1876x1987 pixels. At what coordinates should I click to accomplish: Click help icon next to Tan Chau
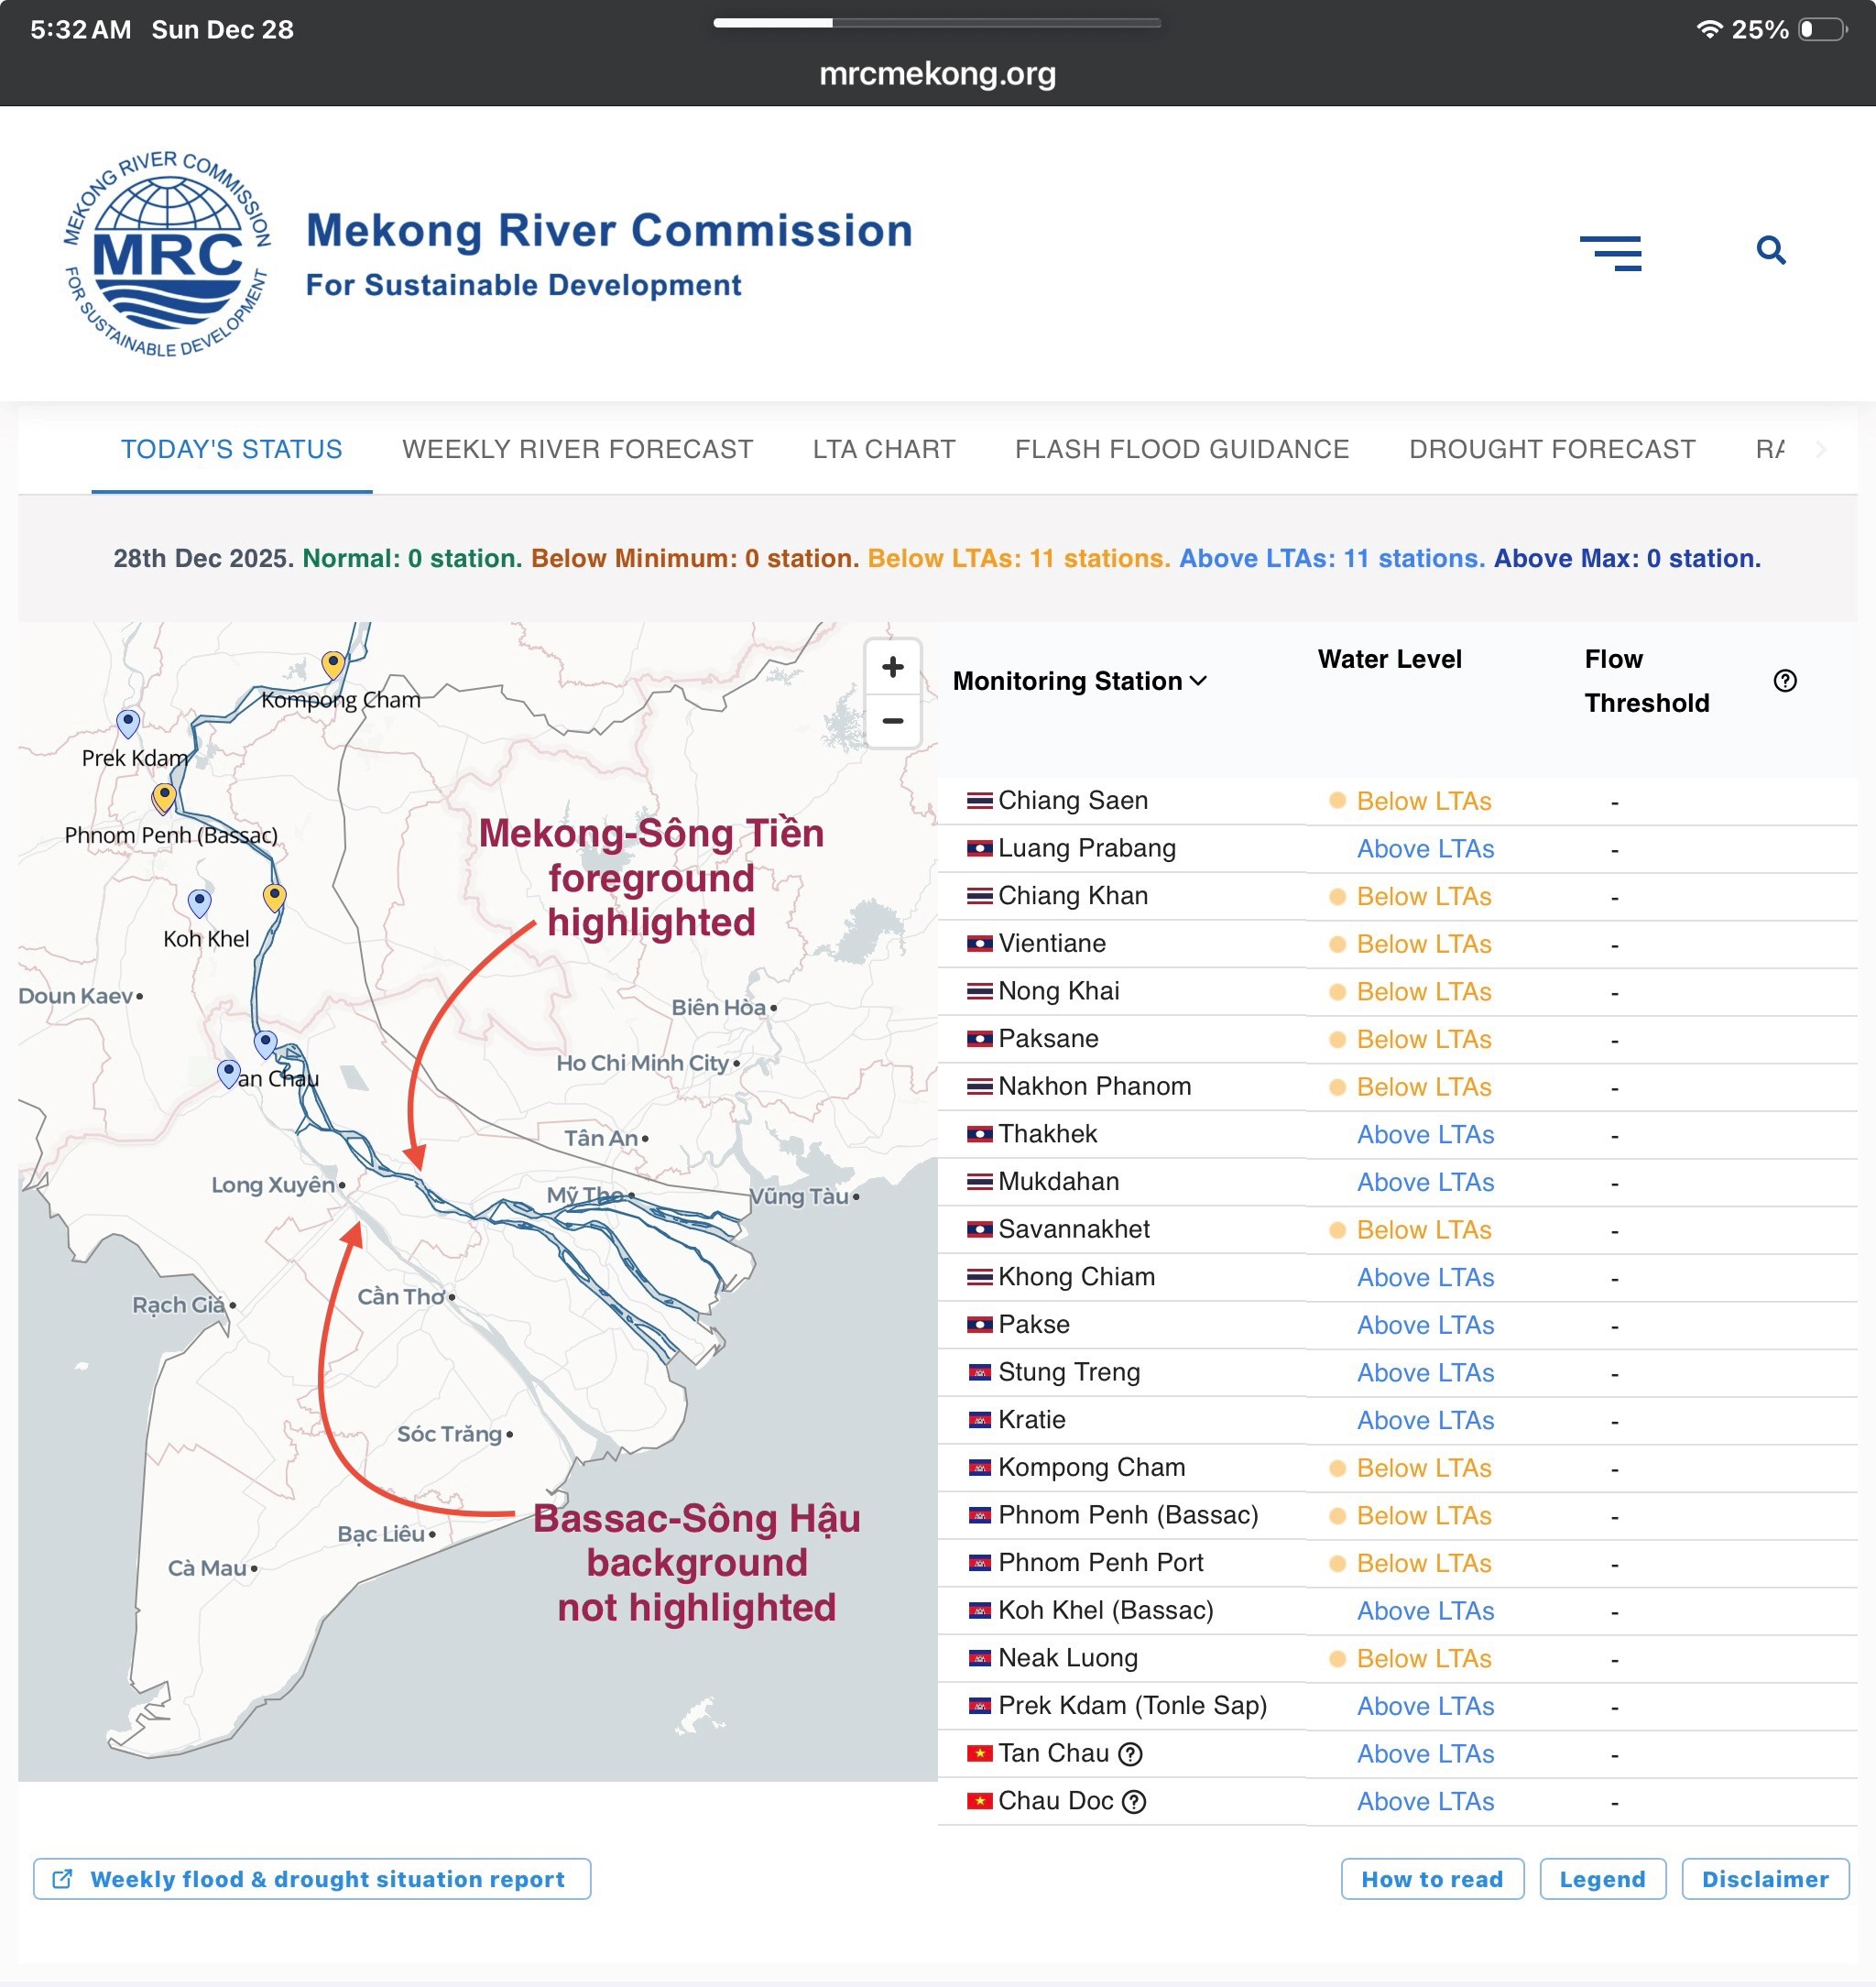[1130, 1754]
